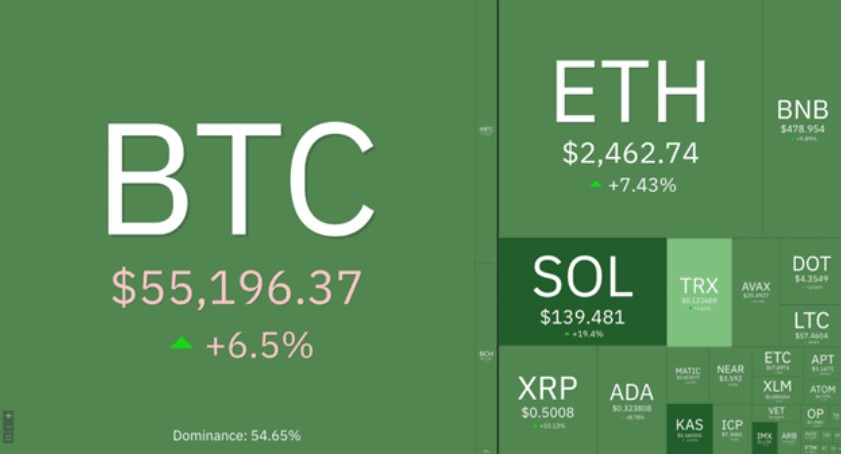Select the LTC tile
This screenshot has height=457, width=844.
click(x=811, y=326)
